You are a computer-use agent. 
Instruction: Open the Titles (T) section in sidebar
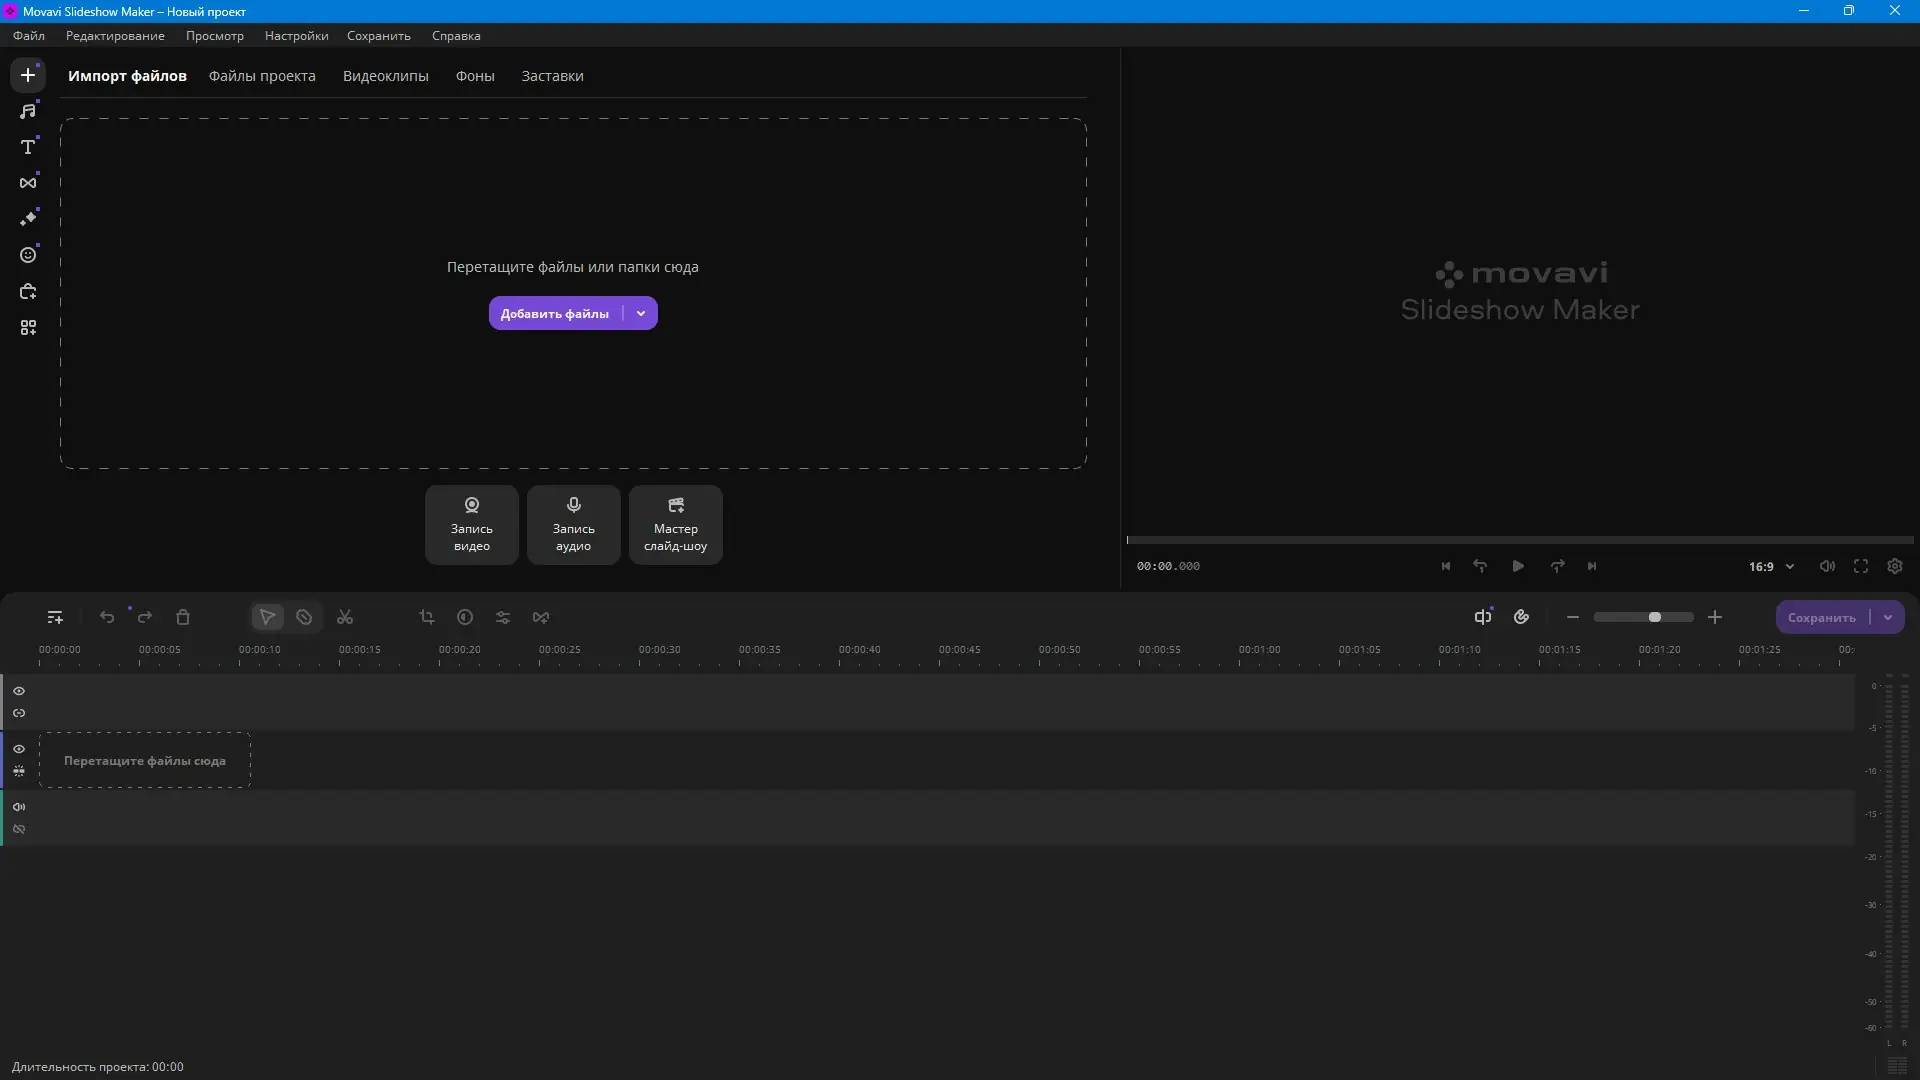[x=28, y=147]
